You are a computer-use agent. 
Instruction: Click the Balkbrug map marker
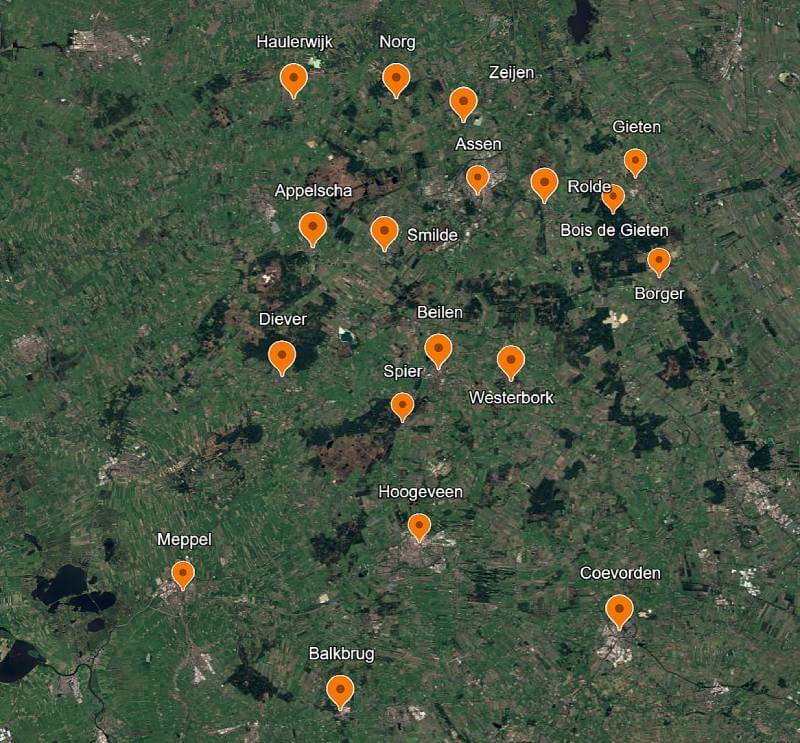[340, 692]
